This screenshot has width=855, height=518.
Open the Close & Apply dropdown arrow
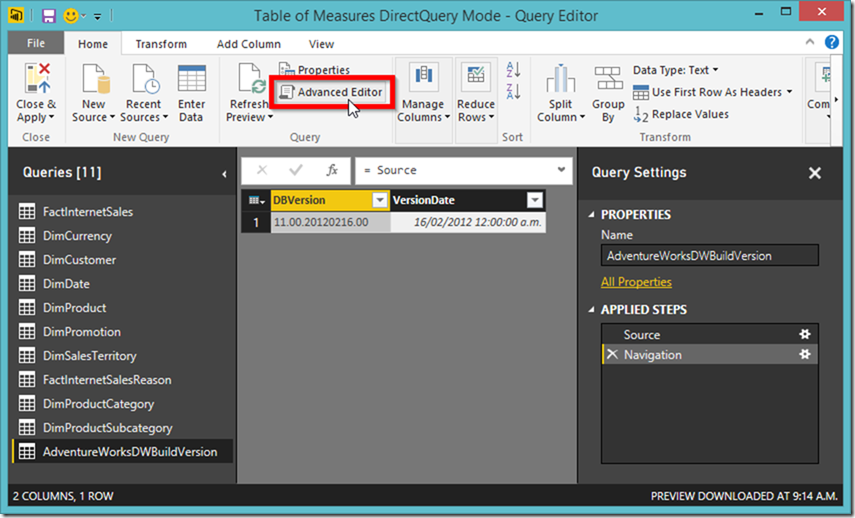(x=52, y=117)
